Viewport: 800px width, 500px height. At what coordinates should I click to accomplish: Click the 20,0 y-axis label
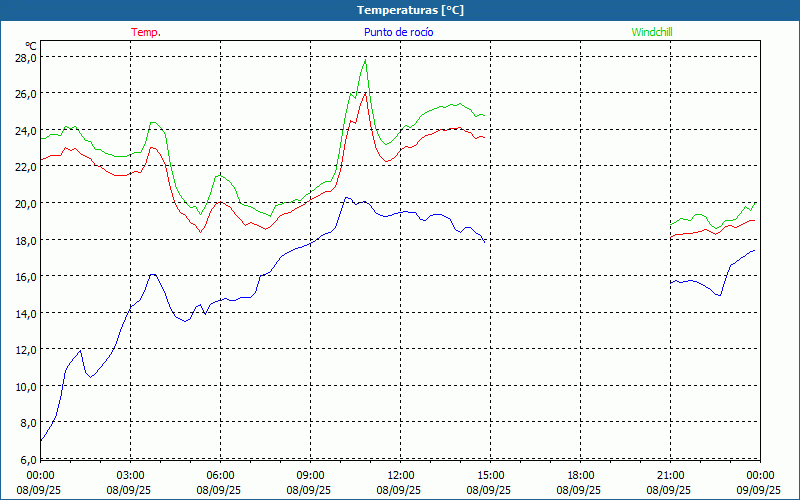coord(25,204)
